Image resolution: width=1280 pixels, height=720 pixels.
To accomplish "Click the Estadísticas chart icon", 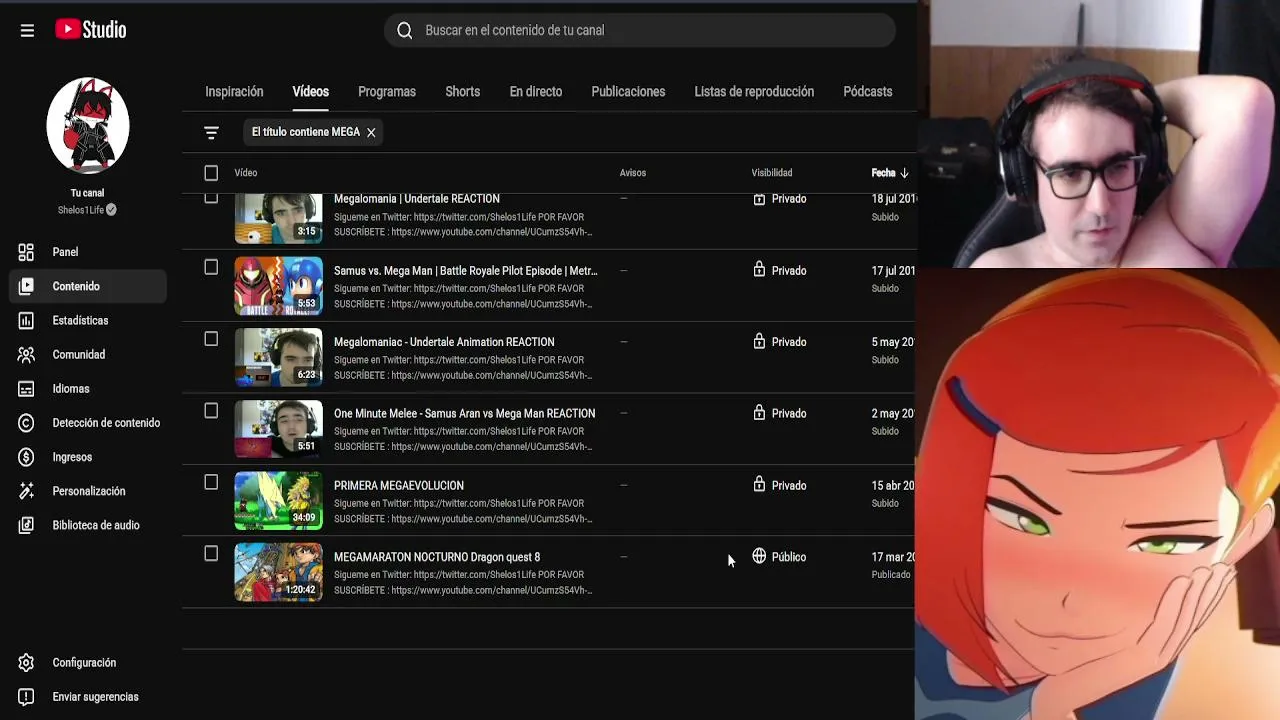I will 27,320.
